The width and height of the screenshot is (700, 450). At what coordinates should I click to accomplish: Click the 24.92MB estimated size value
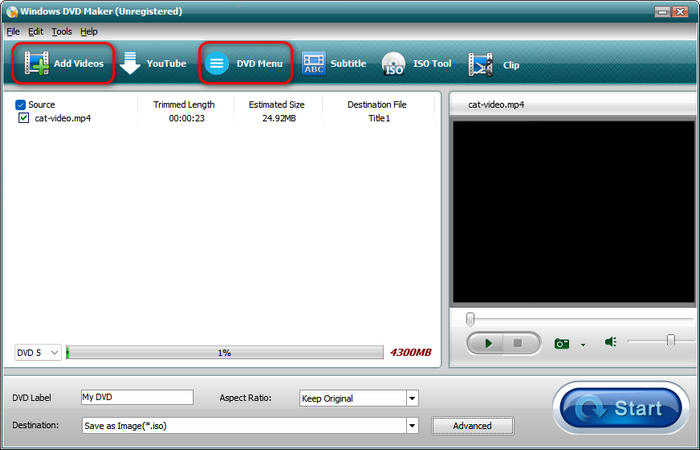pyautogui.click(x=279, y=118)
